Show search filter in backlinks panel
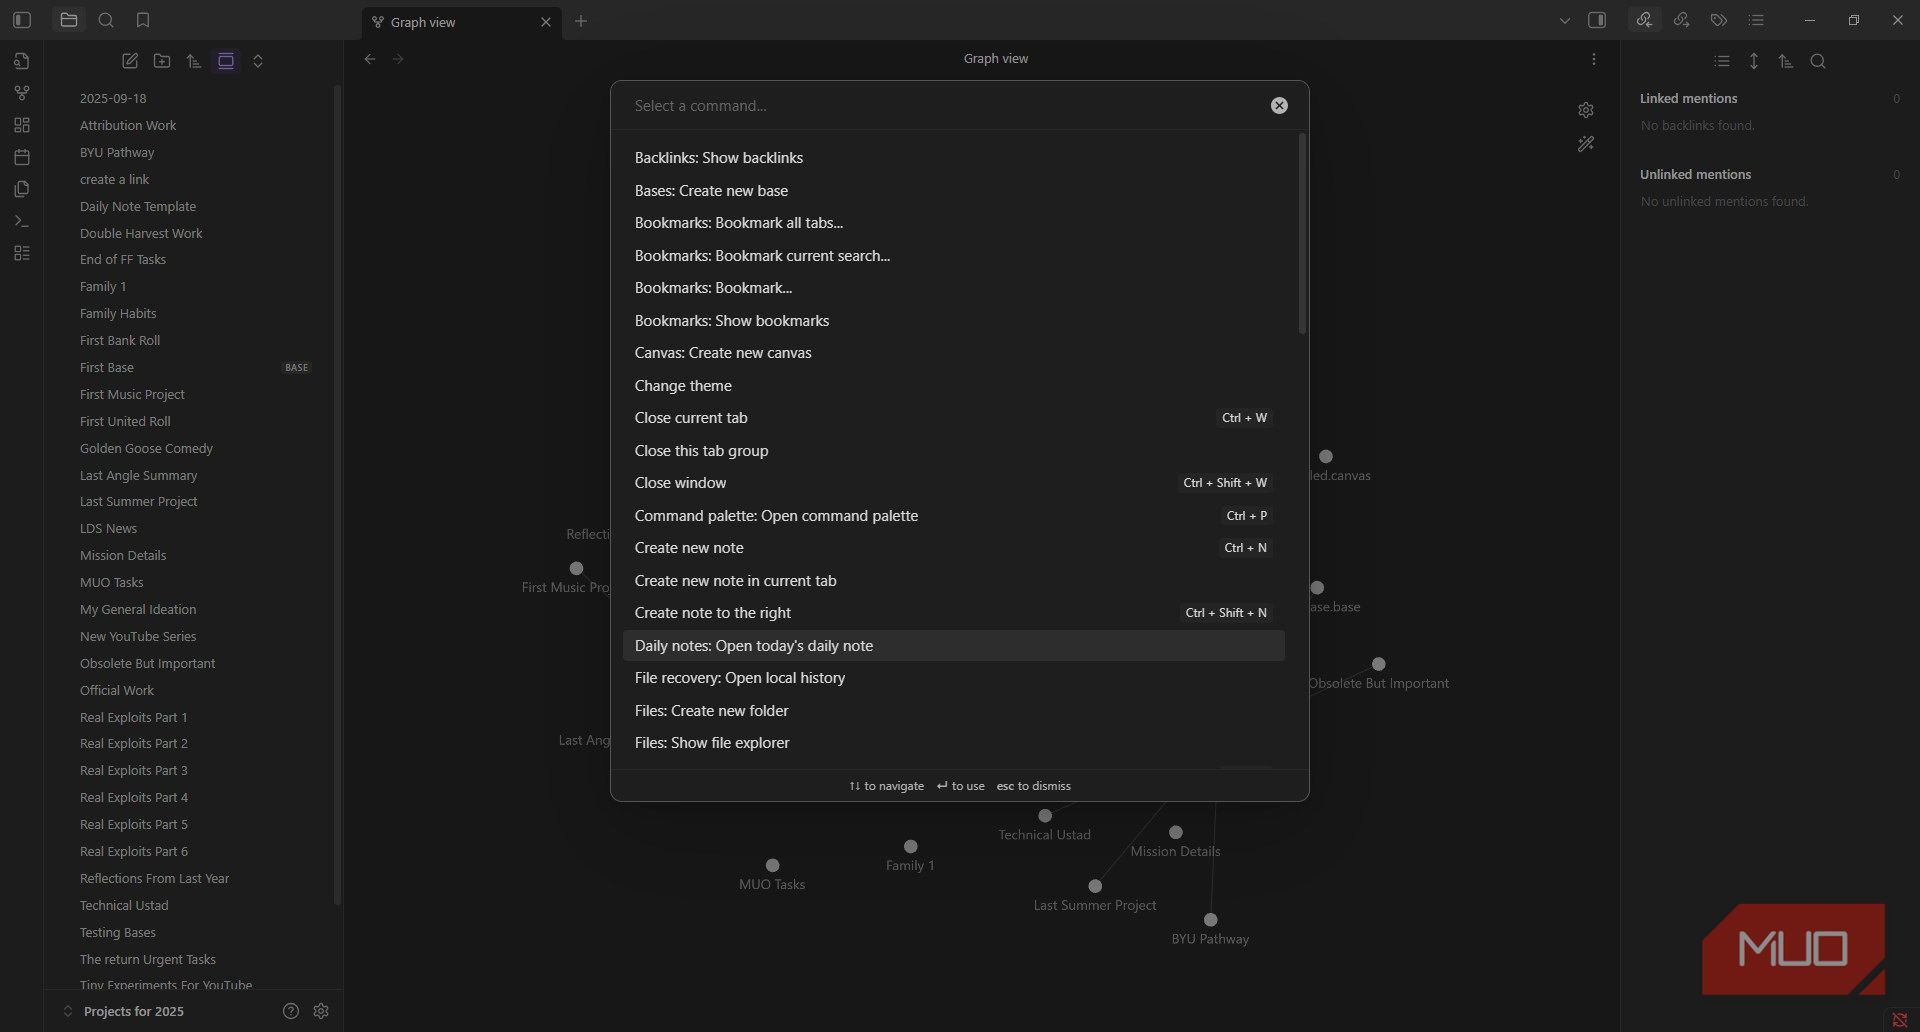Viewport: 1920px width, 1032px height. pos(1818,61)
